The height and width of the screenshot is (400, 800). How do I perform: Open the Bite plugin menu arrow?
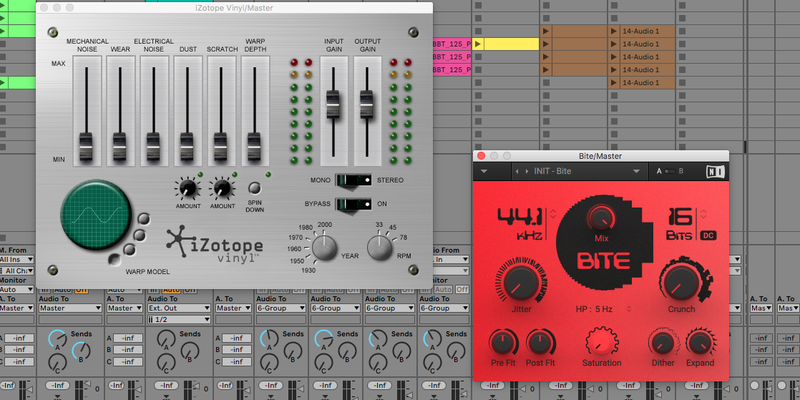click(x=484, y=171)
